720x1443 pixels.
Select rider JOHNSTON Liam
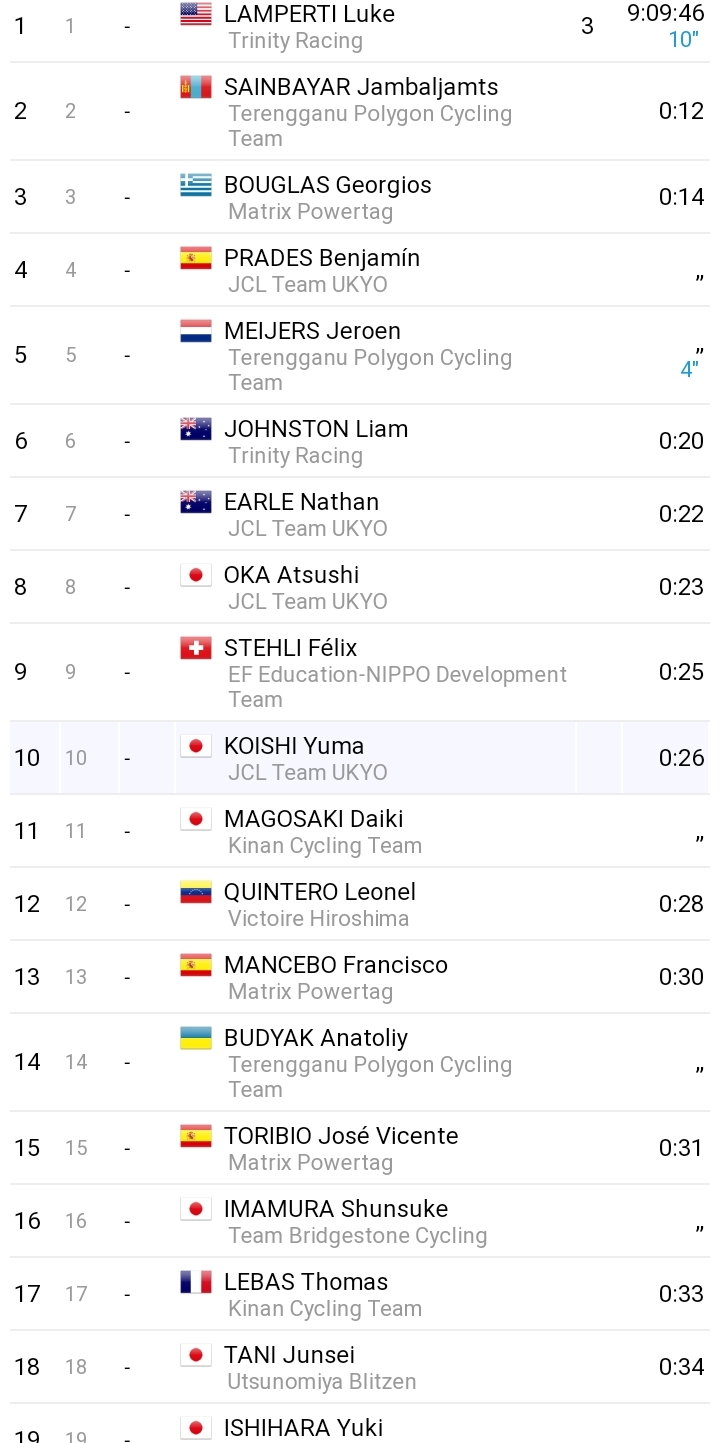(316, 429)
